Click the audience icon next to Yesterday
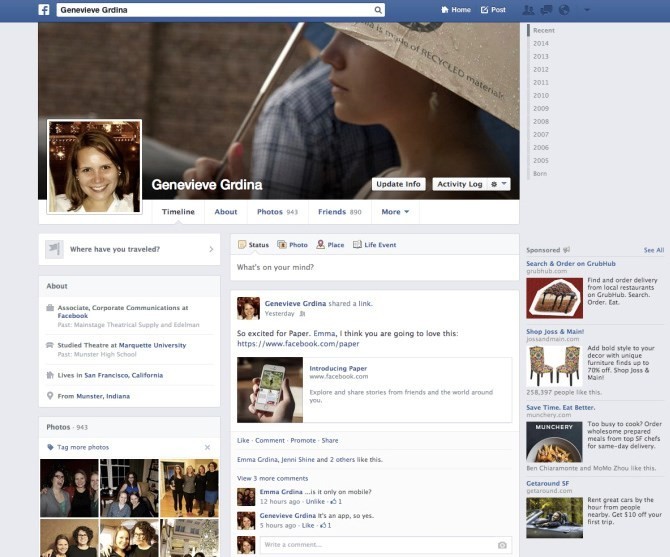 pyautogui.click(x=302, y=314)
